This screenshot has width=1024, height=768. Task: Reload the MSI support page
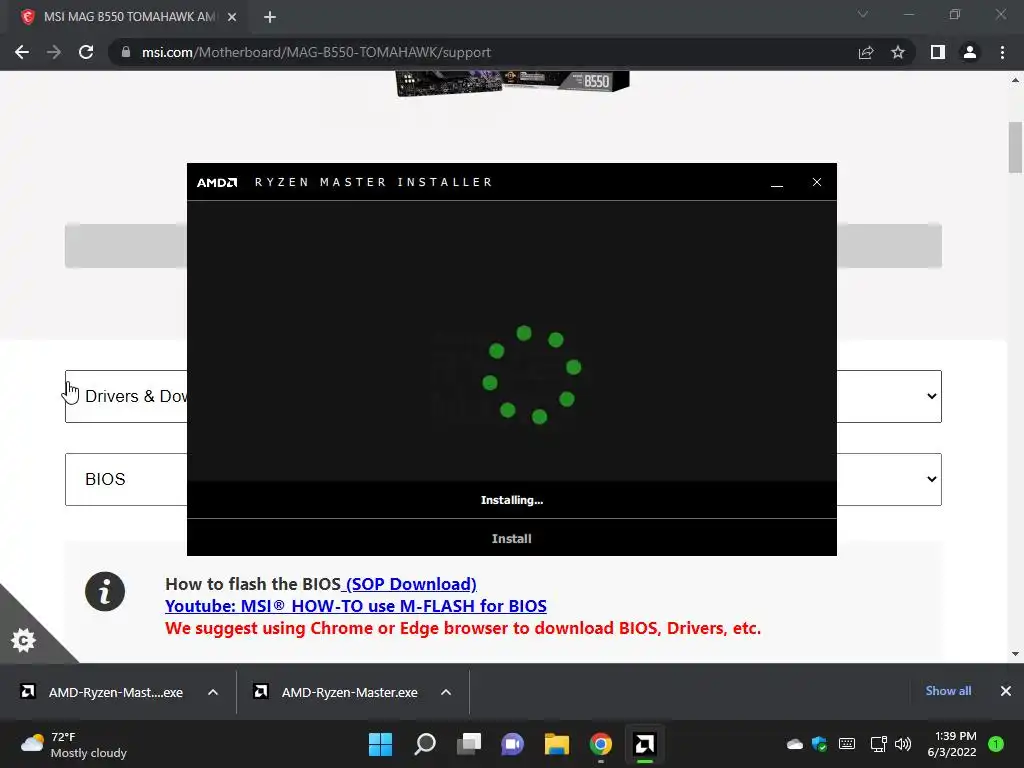tap(86, 52)
